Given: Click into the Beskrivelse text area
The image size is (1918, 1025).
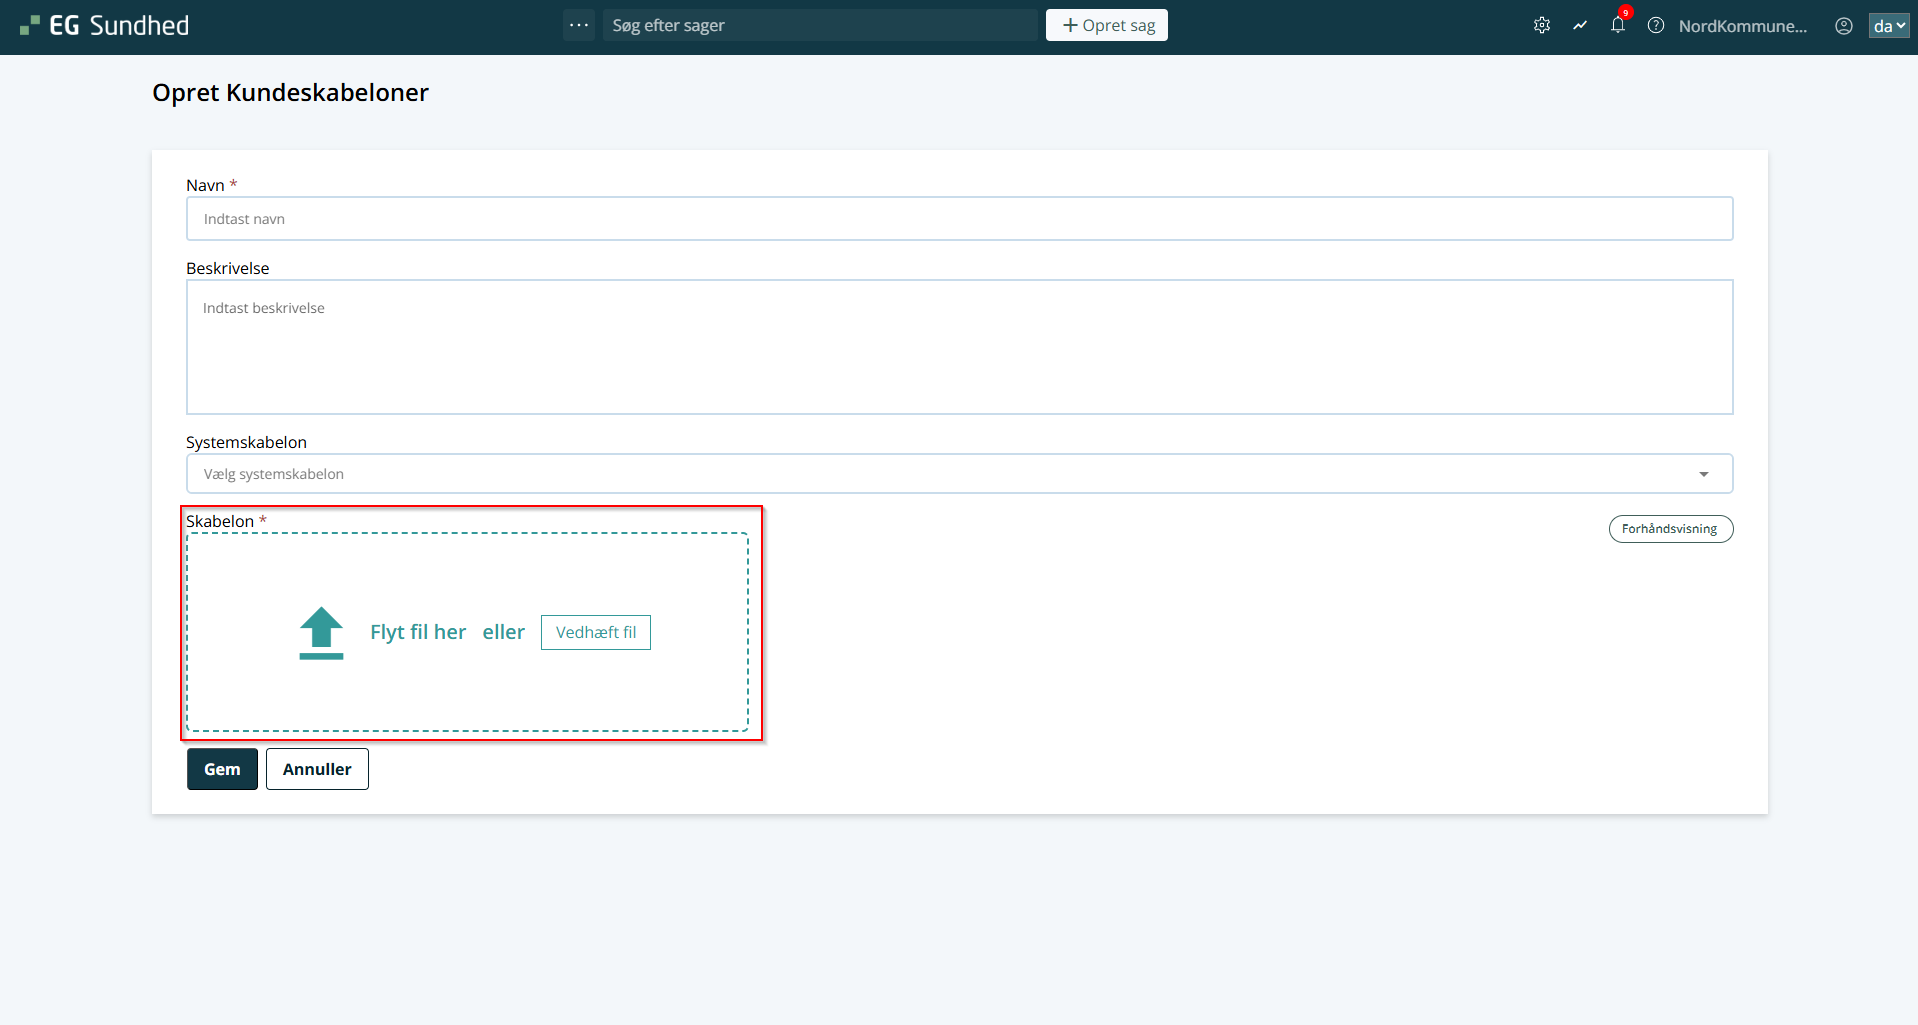Looking at the screenshot, I should 958,347.
